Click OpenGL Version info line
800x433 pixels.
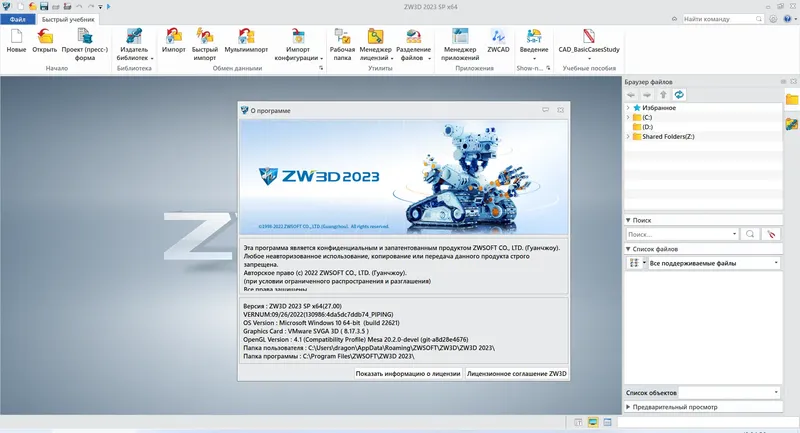(x=356, y=340)
